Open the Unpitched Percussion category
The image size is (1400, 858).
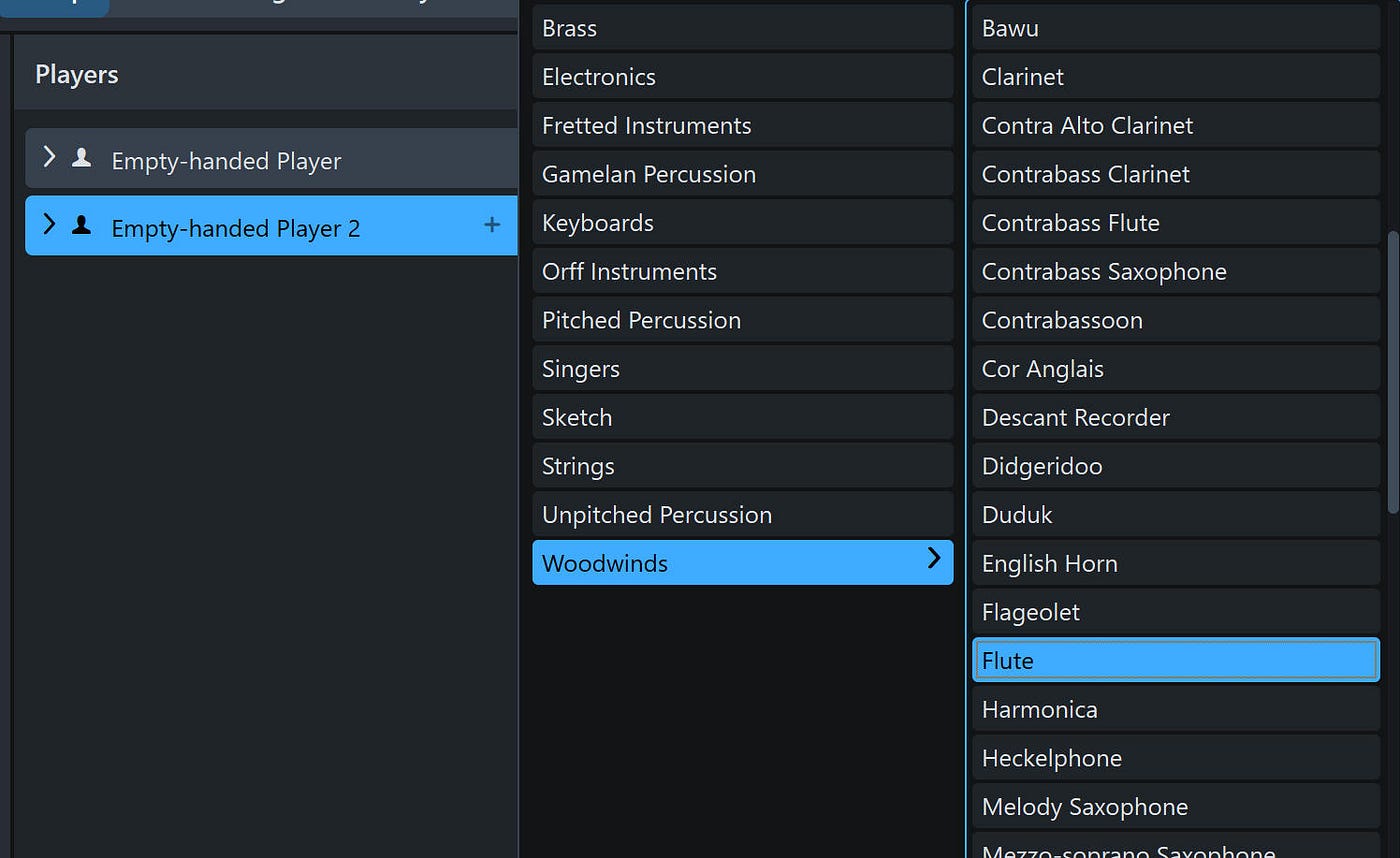(743, 515)
